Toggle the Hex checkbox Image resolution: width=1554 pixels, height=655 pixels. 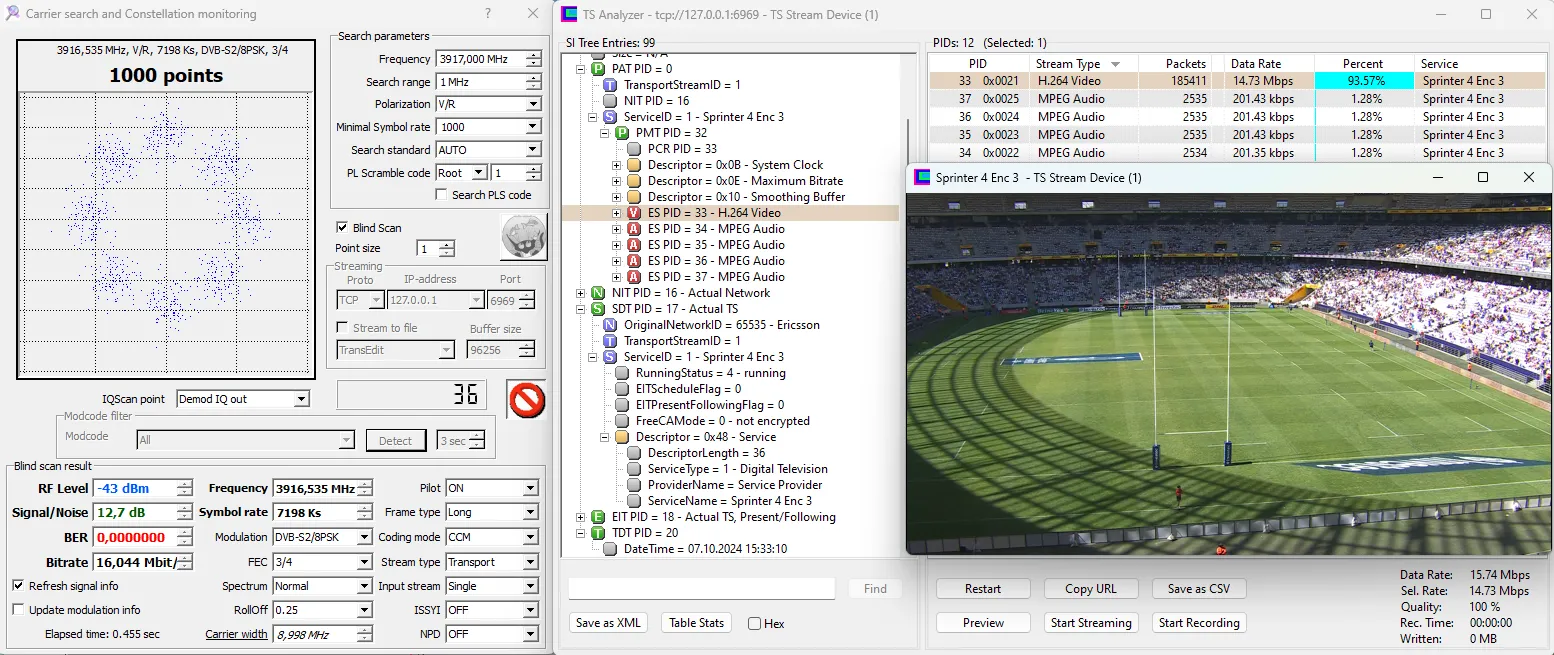755,623
